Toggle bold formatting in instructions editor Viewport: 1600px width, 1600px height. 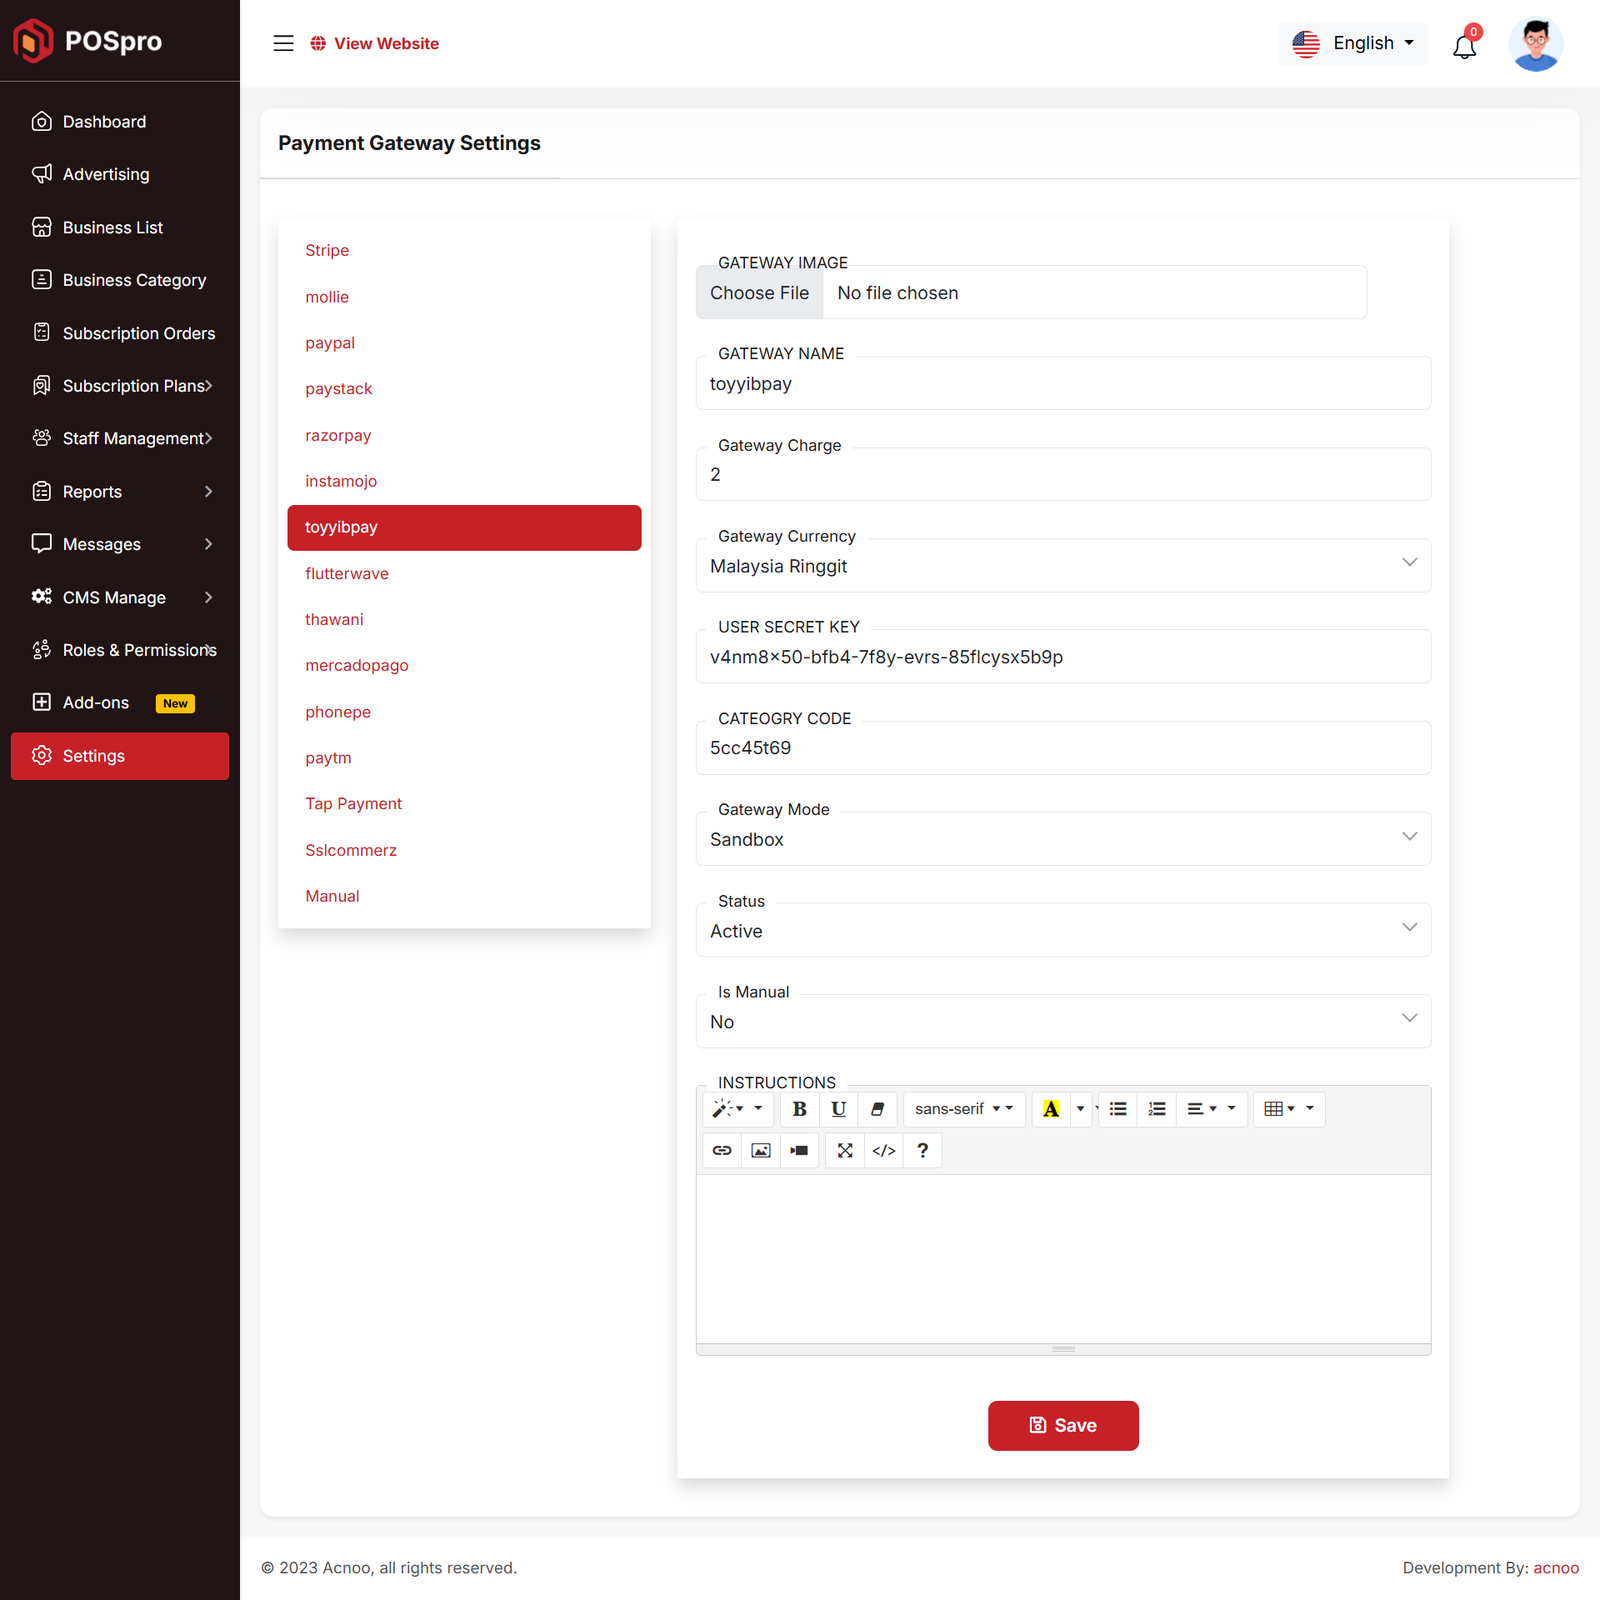(x=799, y=1109)
